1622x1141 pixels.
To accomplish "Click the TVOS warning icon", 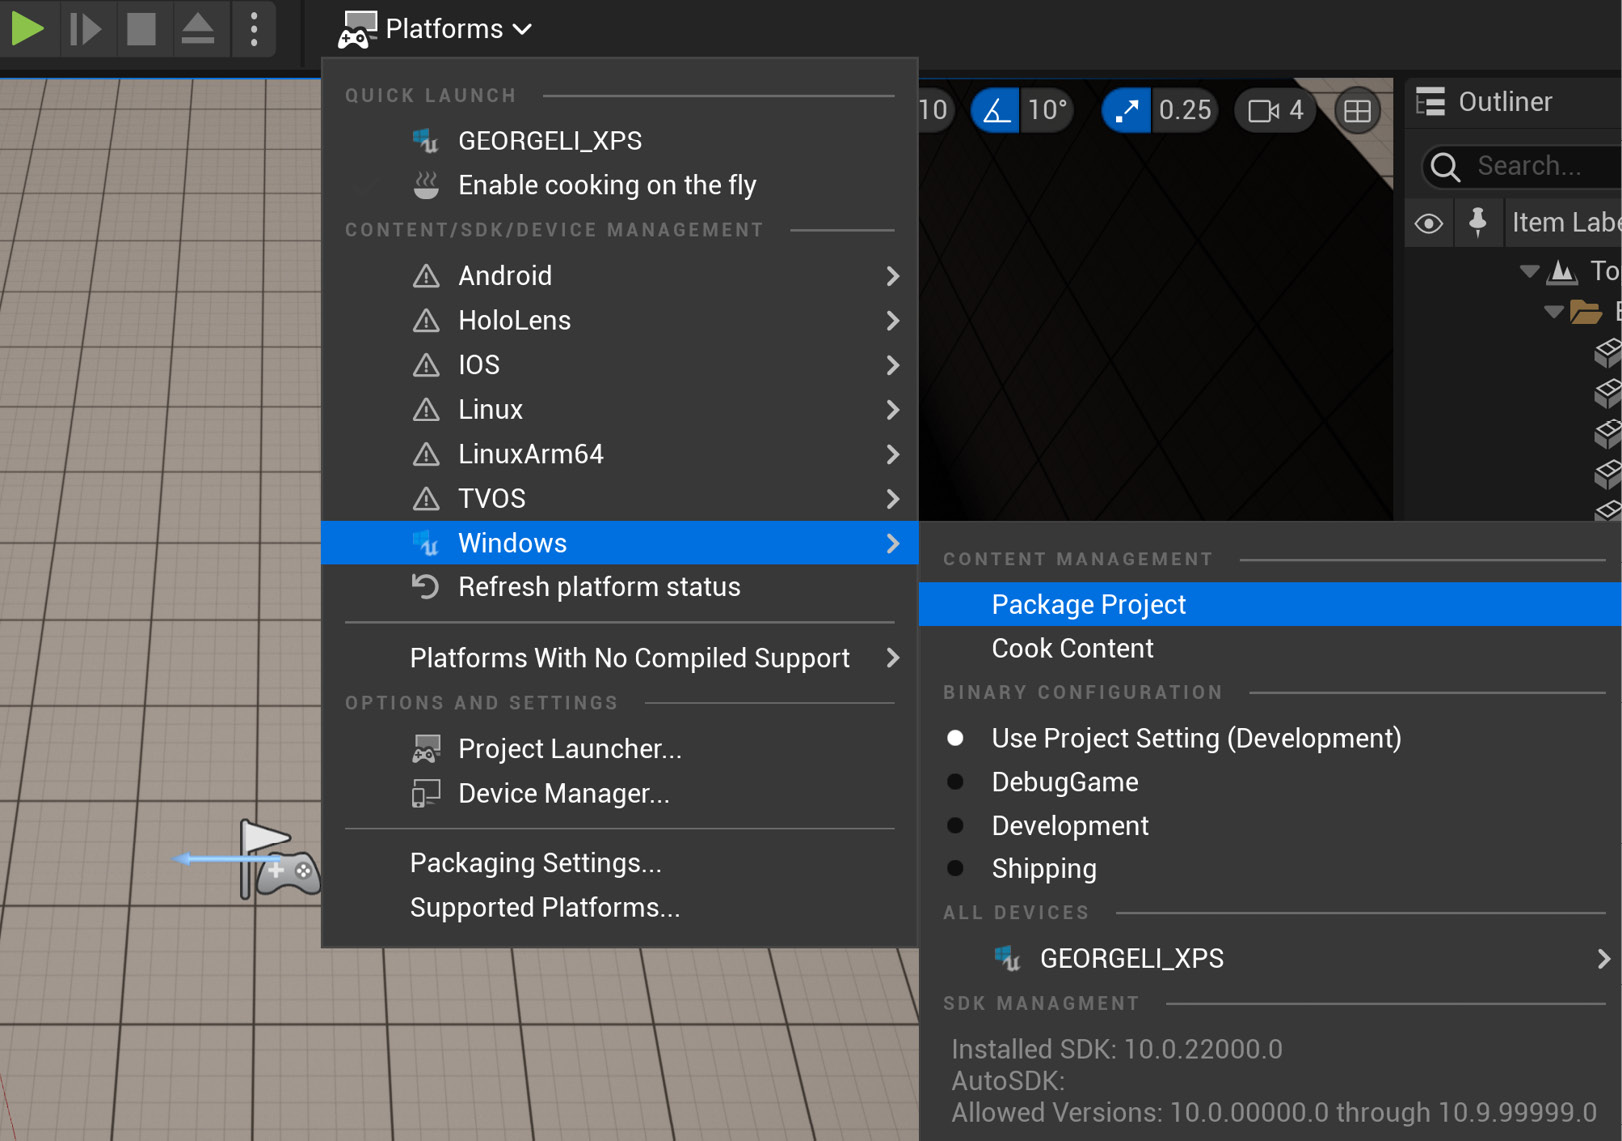I will click(426, 498).
